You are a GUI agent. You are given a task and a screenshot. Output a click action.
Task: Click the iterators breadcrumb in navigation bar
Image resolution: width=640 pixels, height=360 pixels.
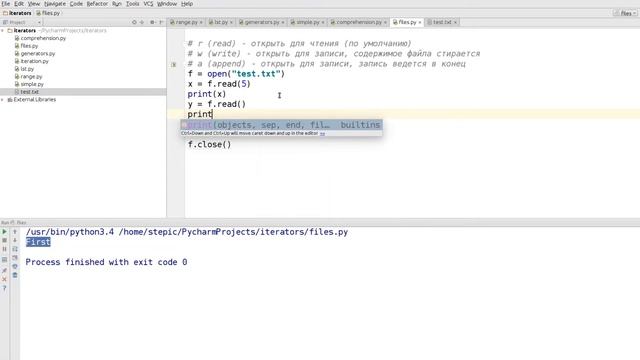pos(17,13)
